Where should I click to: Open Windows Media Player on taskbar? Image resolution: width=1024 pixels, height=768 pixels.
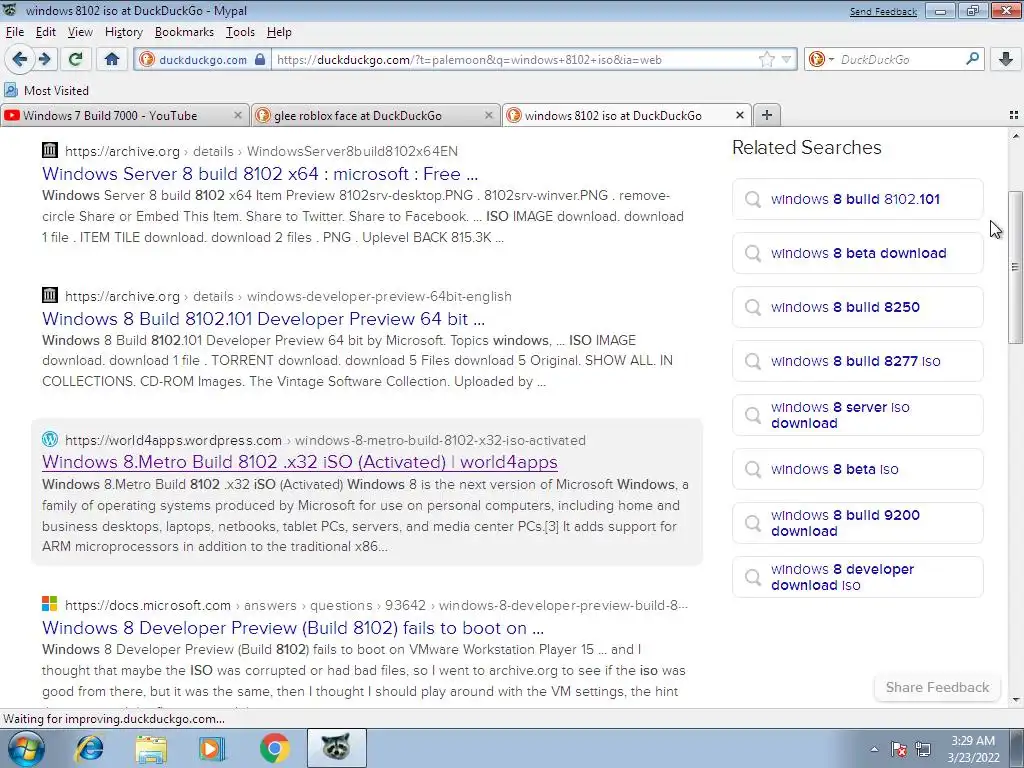212,748
